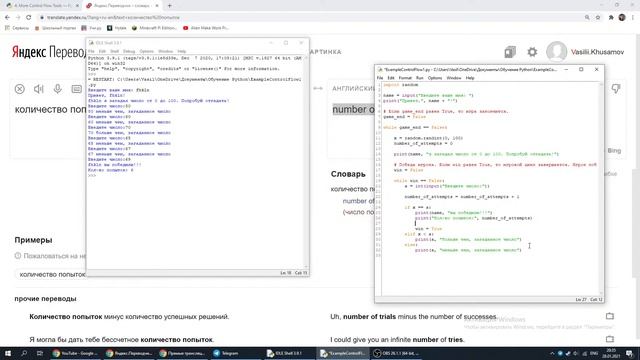Open Run menu in the editor window

pos(420,78)
